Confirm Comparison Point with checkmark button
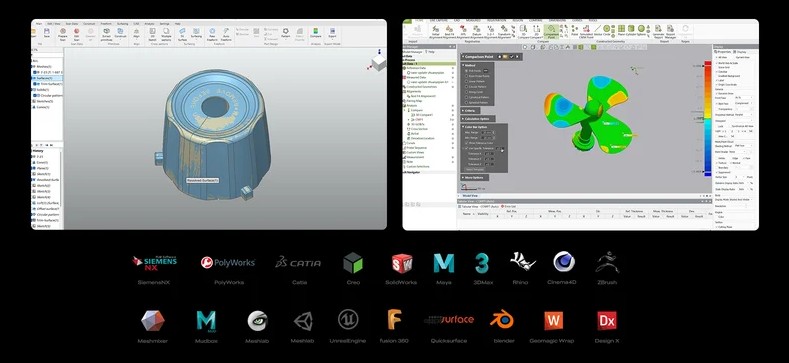 pyautogui.click(x=511, y=57)
